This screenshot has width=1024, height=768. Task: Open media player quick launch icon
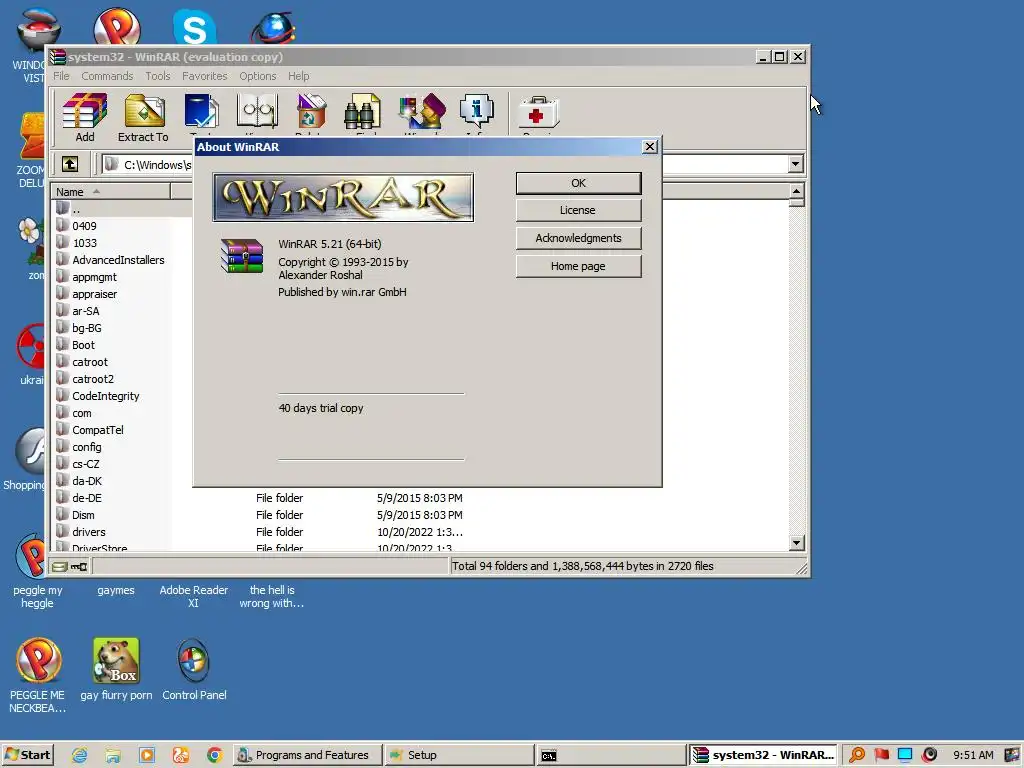tap(147, 755)
